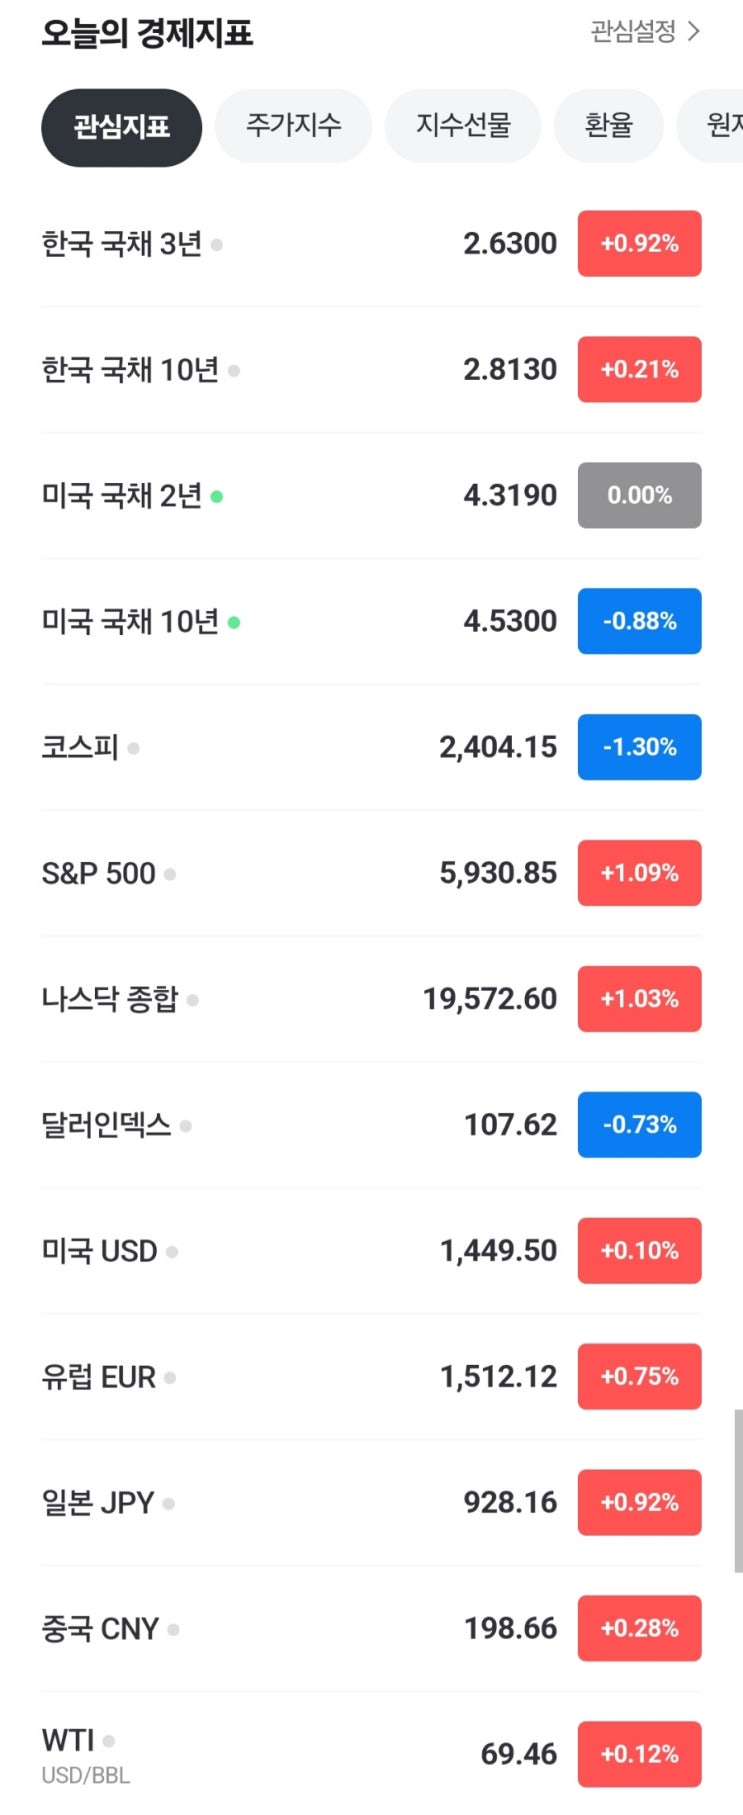Click the gray dot beside 한국 국채 3년
The width and height of the screenshot is (743, 1815).
click(217, 244)
